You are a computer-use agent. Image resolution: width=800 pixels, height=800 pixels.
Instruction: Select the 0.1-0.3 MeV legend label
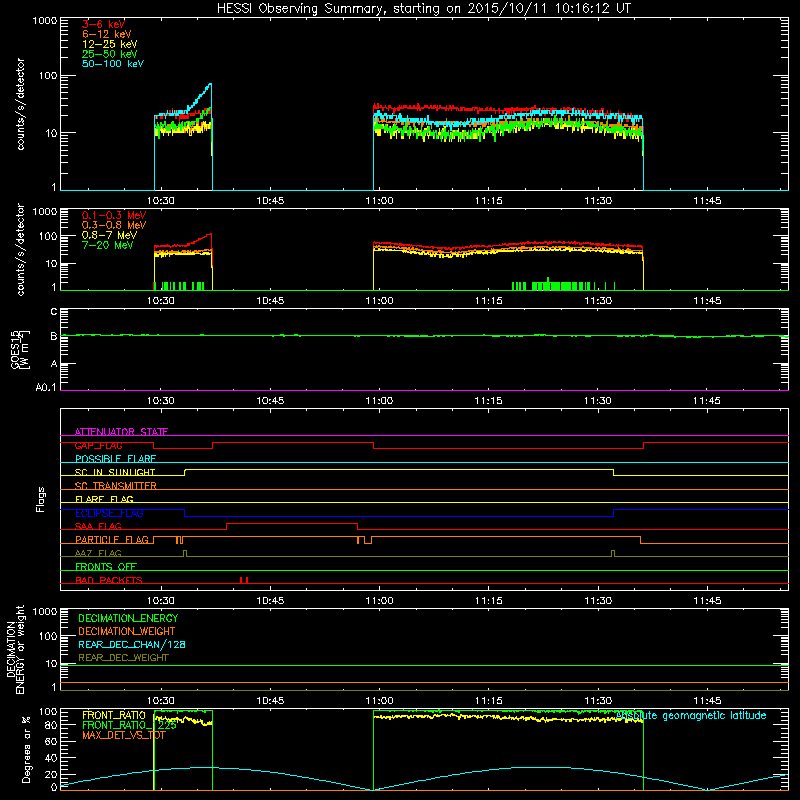[x=114, y=215]
